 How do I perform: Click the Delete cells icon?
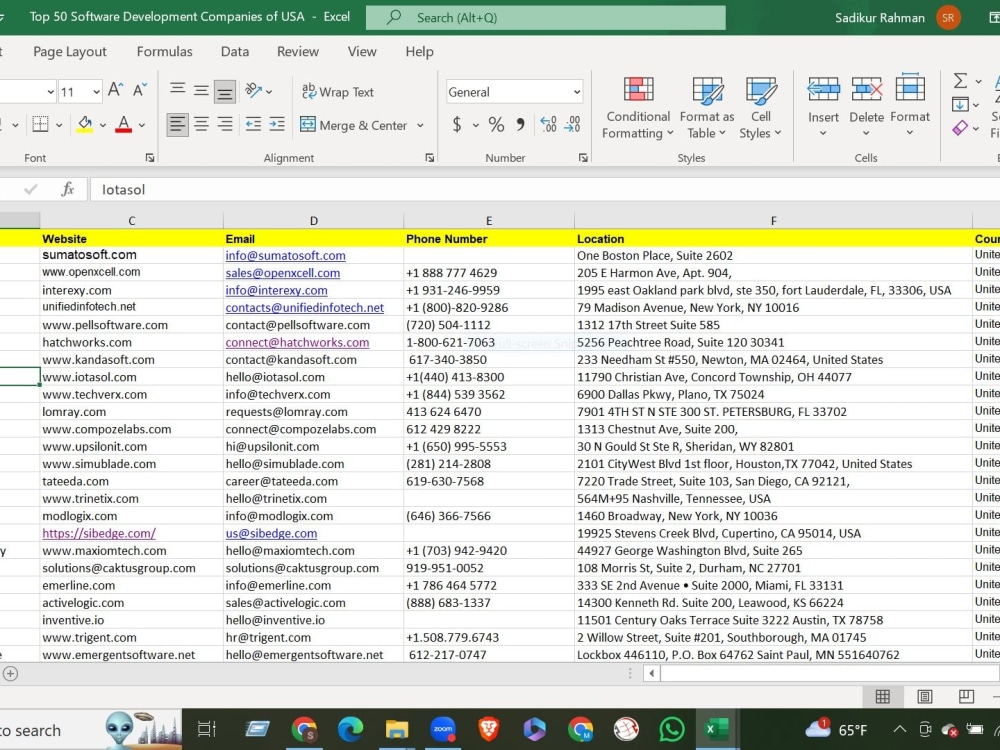867,90
